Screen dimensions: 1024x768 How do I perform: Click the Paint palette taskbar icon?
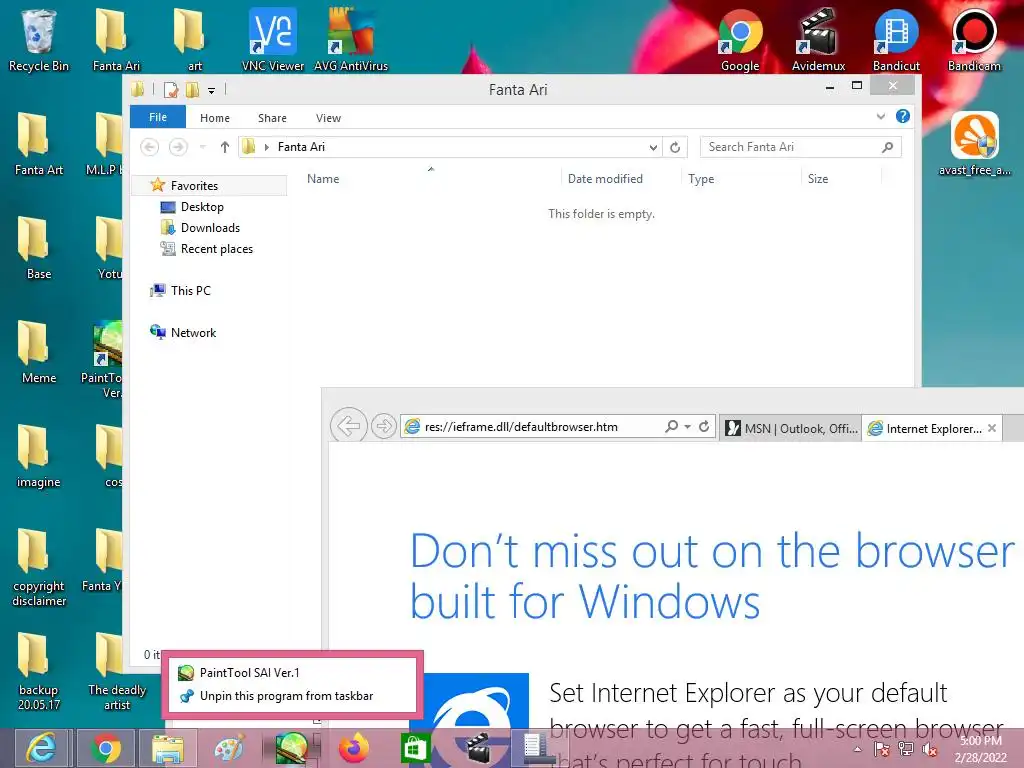(229, 748)
